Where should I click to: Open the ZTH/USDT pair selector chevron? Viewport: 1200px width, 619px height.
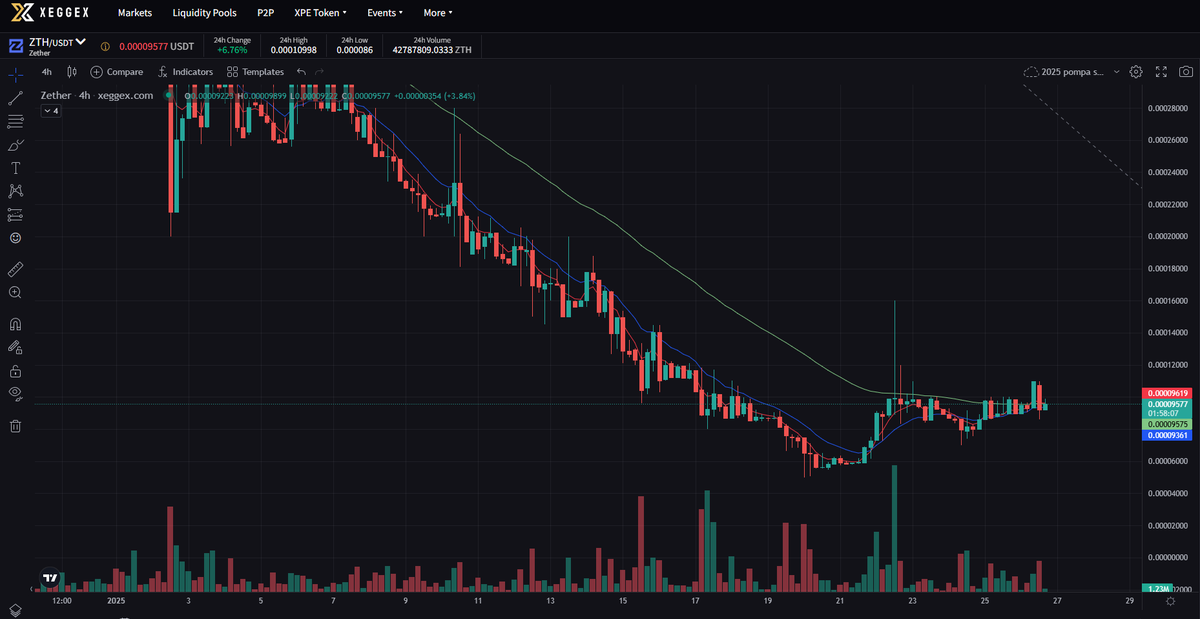[81, 42]
